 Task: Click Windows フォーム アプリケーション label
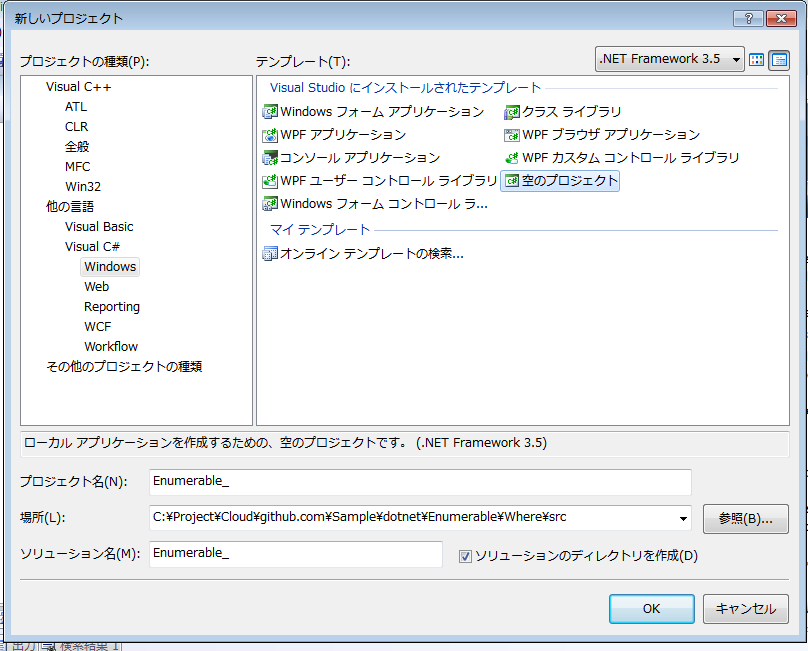coord(382,112)
